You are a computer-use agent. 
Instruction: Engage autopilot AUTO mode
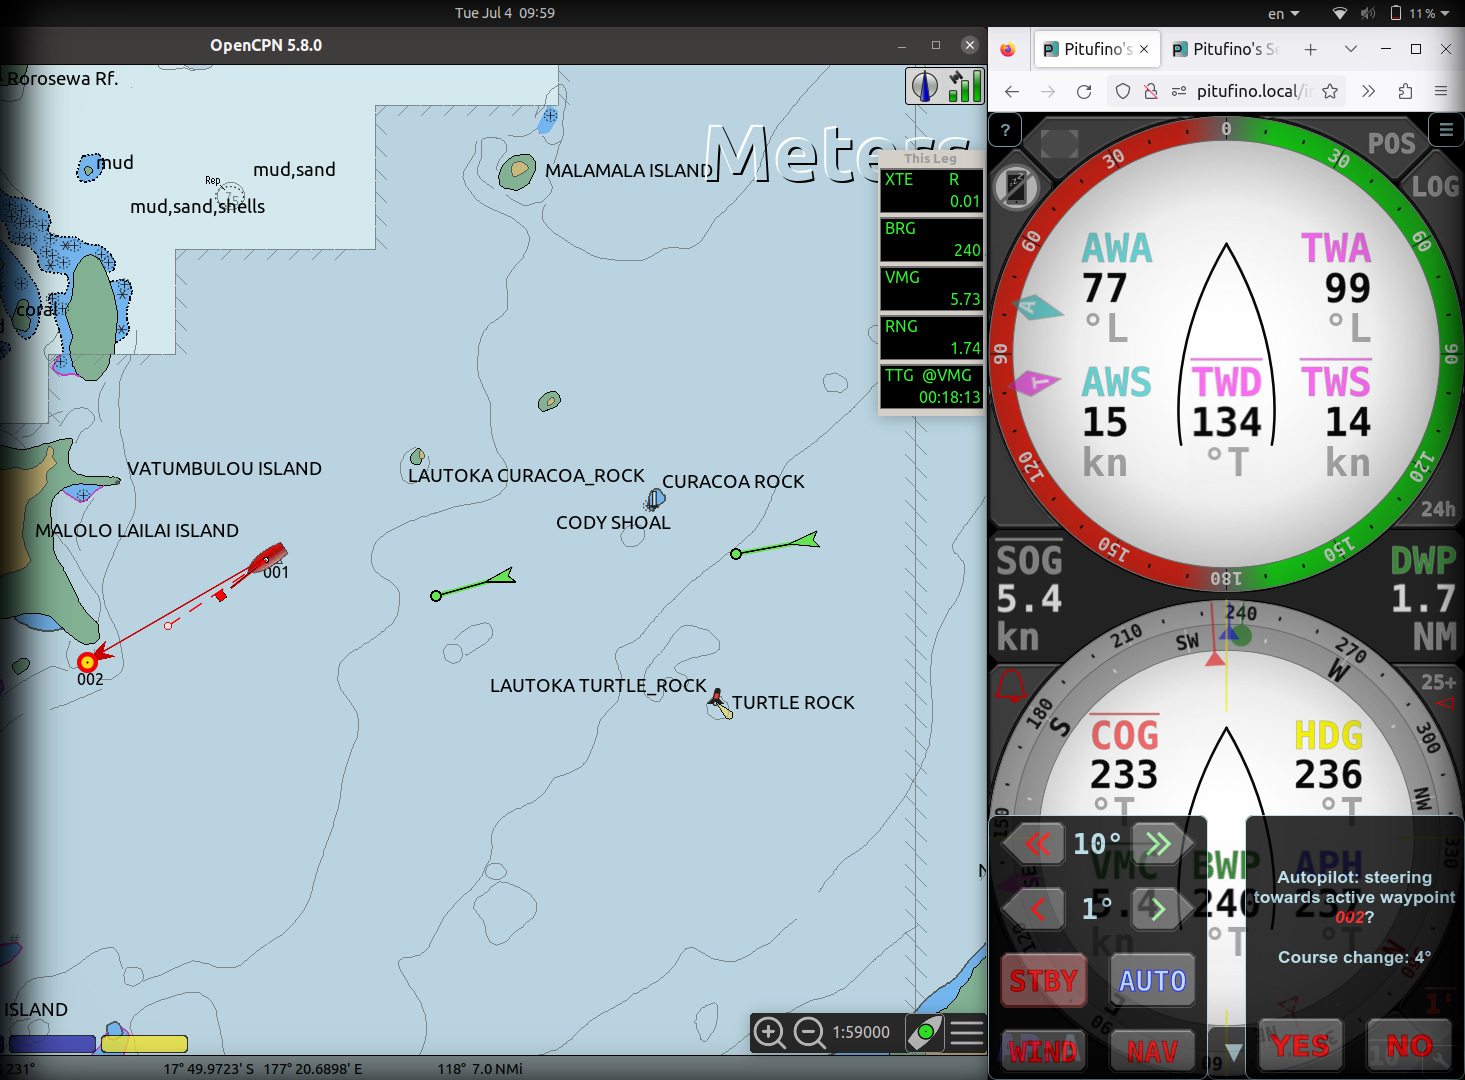(x=1152, y=981)
